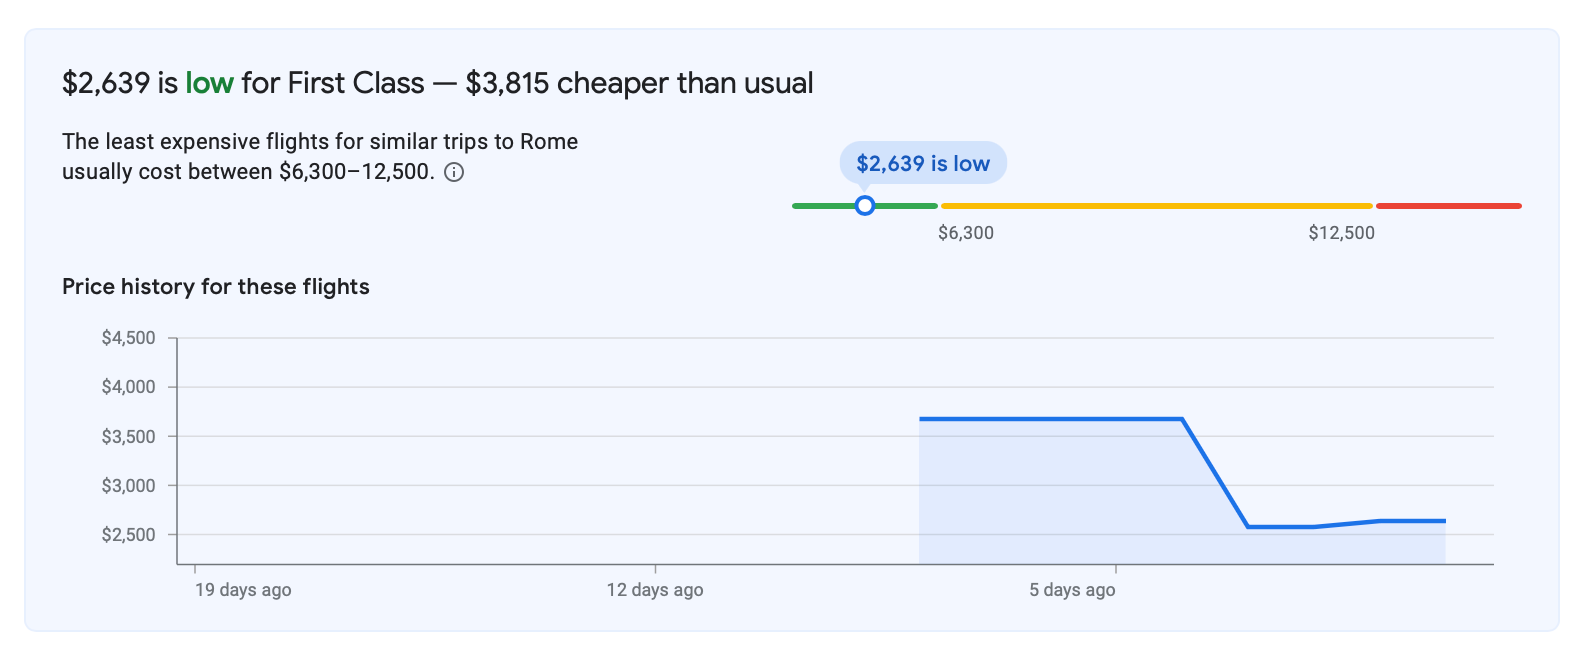The width and height of the screenshot is (1586, 658).
Task: Click the "12 days ago" axis label
Action: tap(655, 590)
